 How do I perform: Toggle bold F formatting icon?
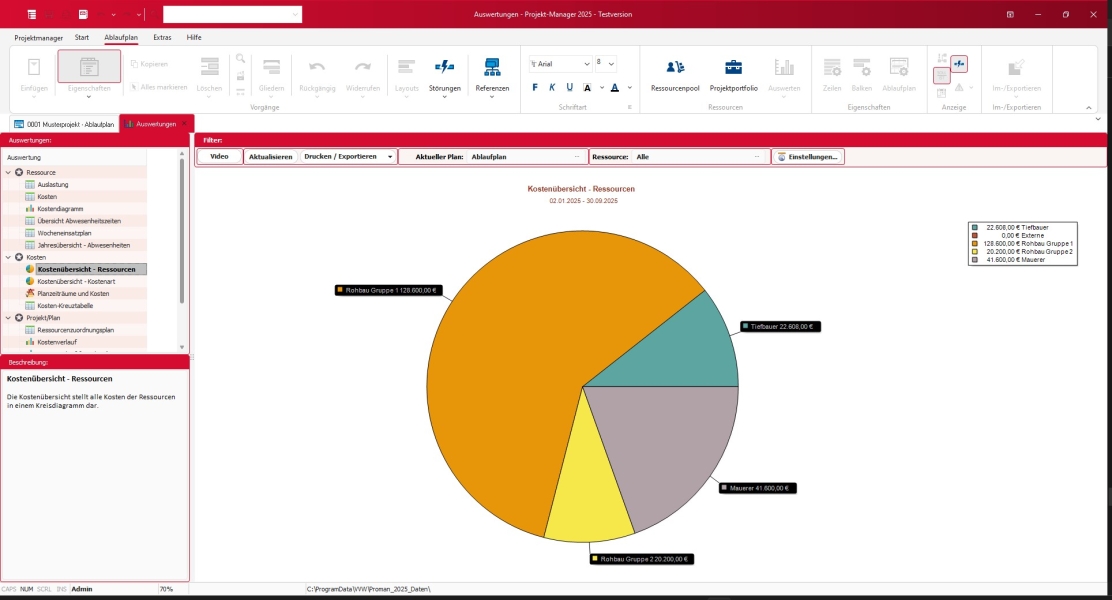coord(535,87)
